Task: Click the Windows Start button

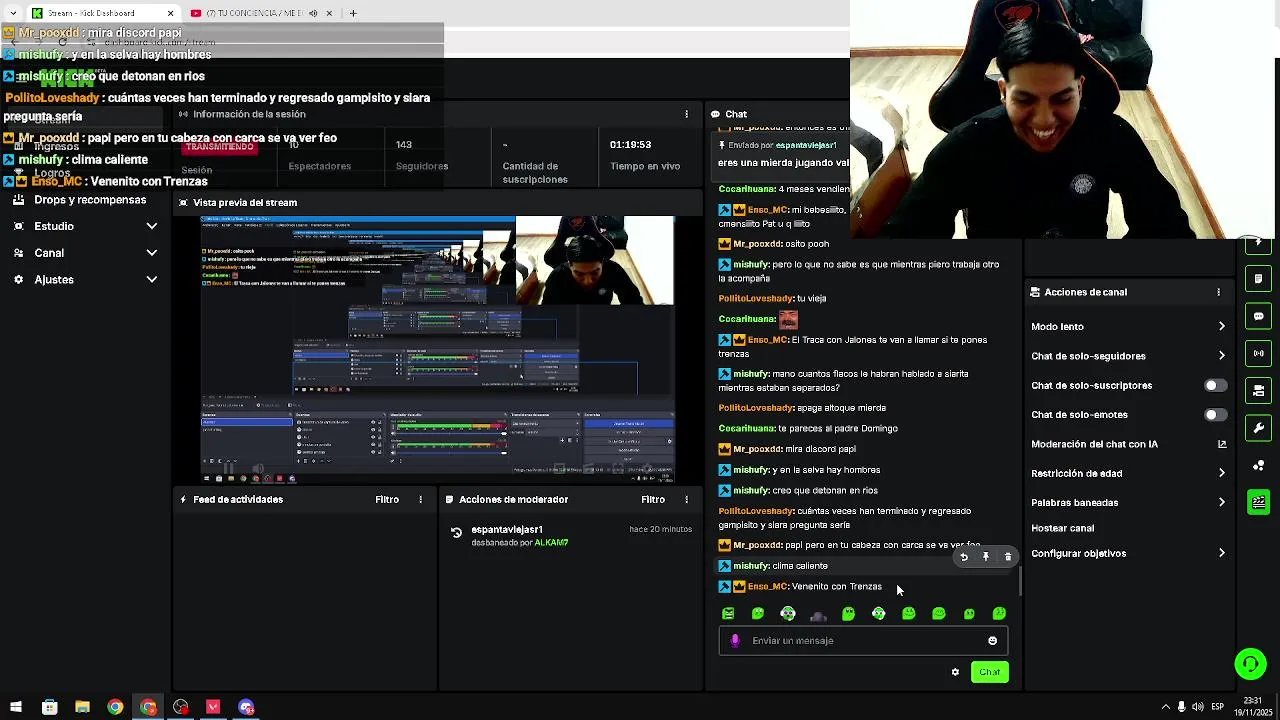Action: point(16,707)
